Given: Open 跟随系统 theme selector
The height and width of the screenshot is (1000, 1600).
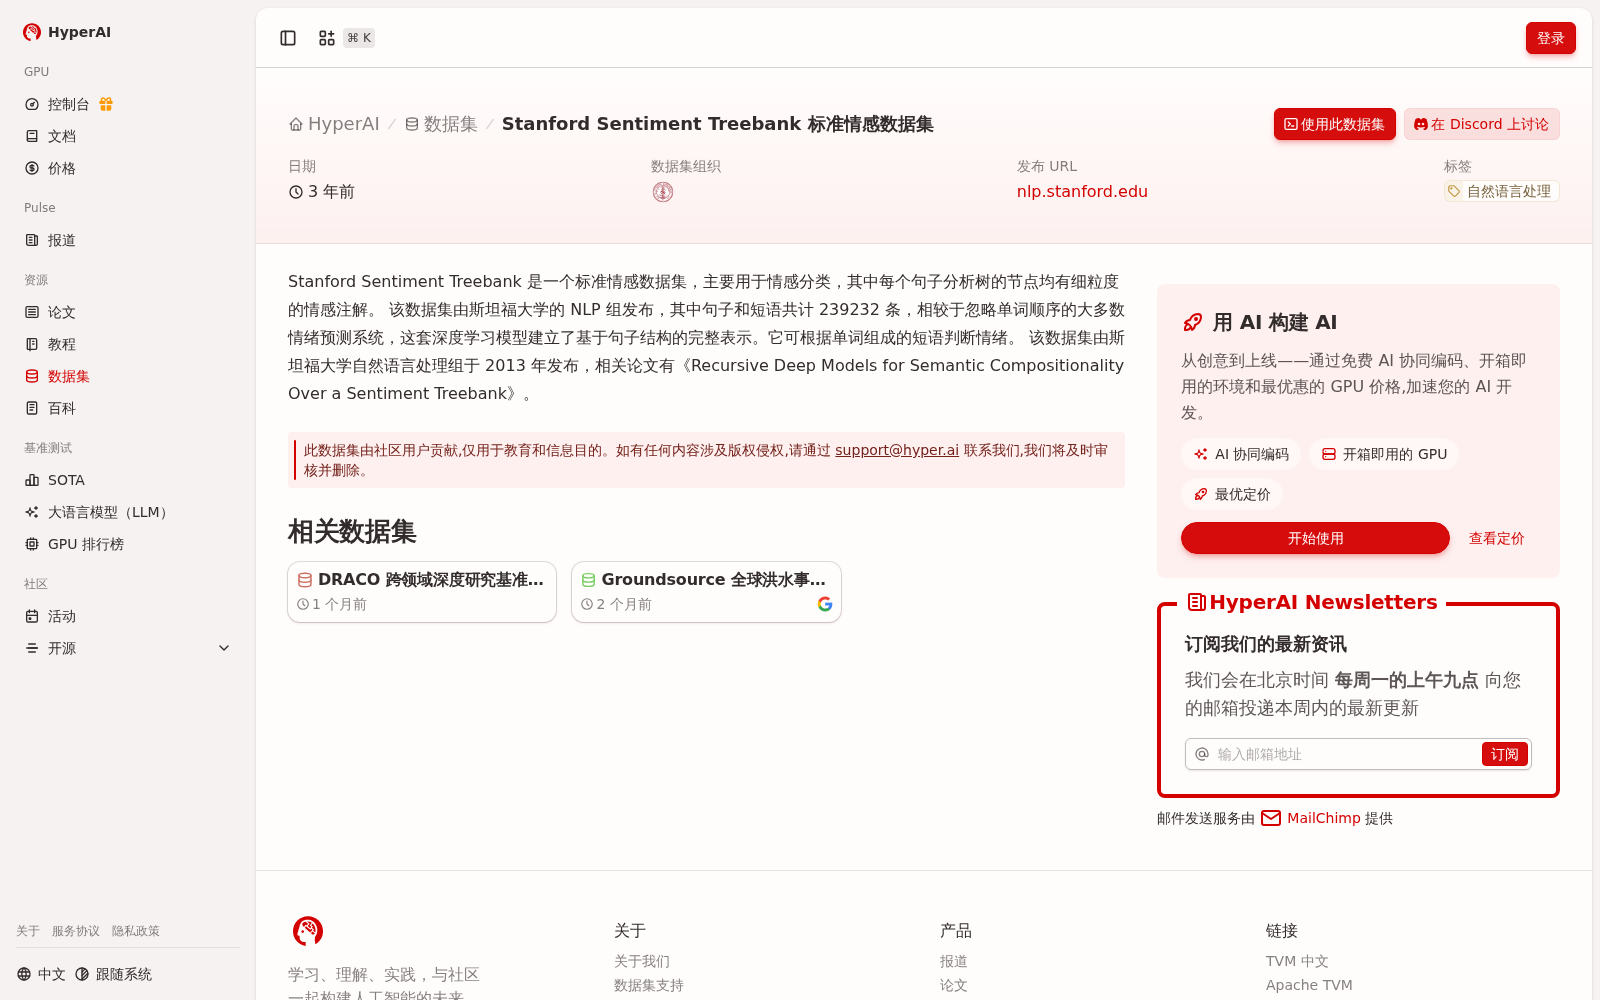Looking at the screenshot, I should click(114, 974).
